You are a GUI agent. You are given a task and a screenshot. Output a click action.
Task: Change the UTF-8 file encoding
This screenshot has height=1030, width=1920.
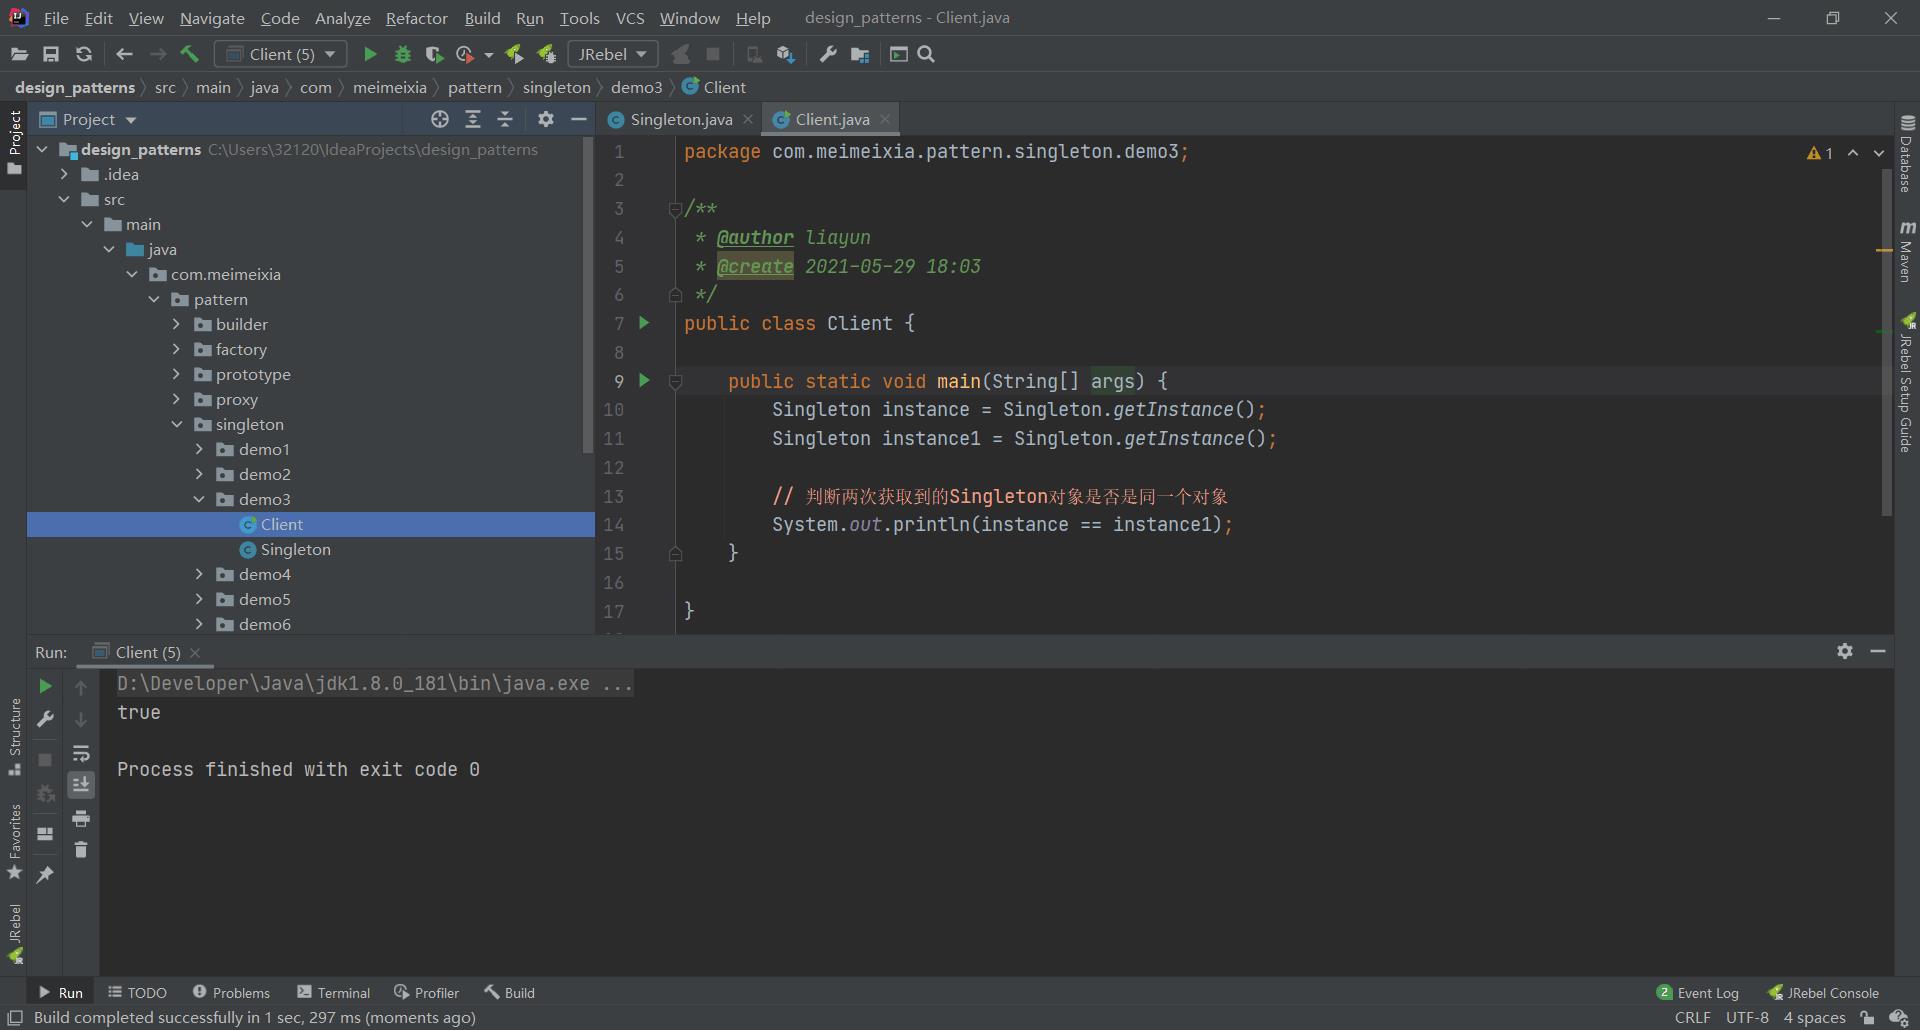(x=1747, y=1018)
